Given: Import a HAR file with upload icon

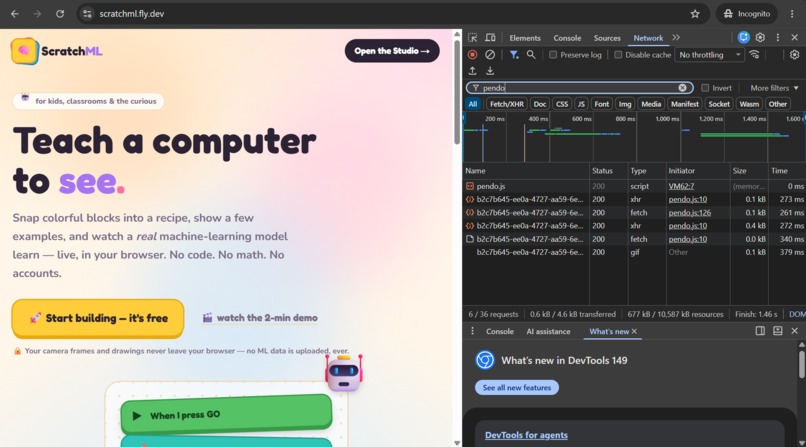Looking at the screenshot, I should coord(472,71).
